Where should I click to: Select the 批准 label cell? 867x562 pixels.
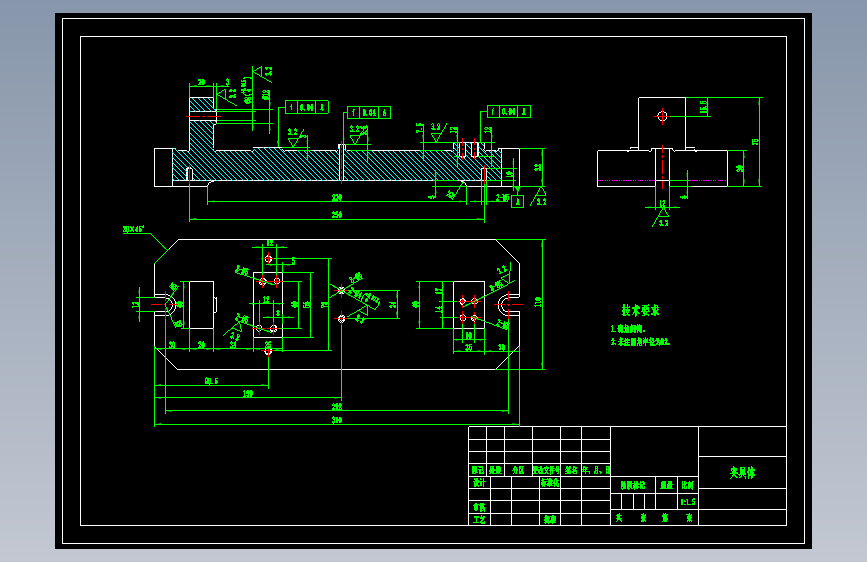[550, 519]
